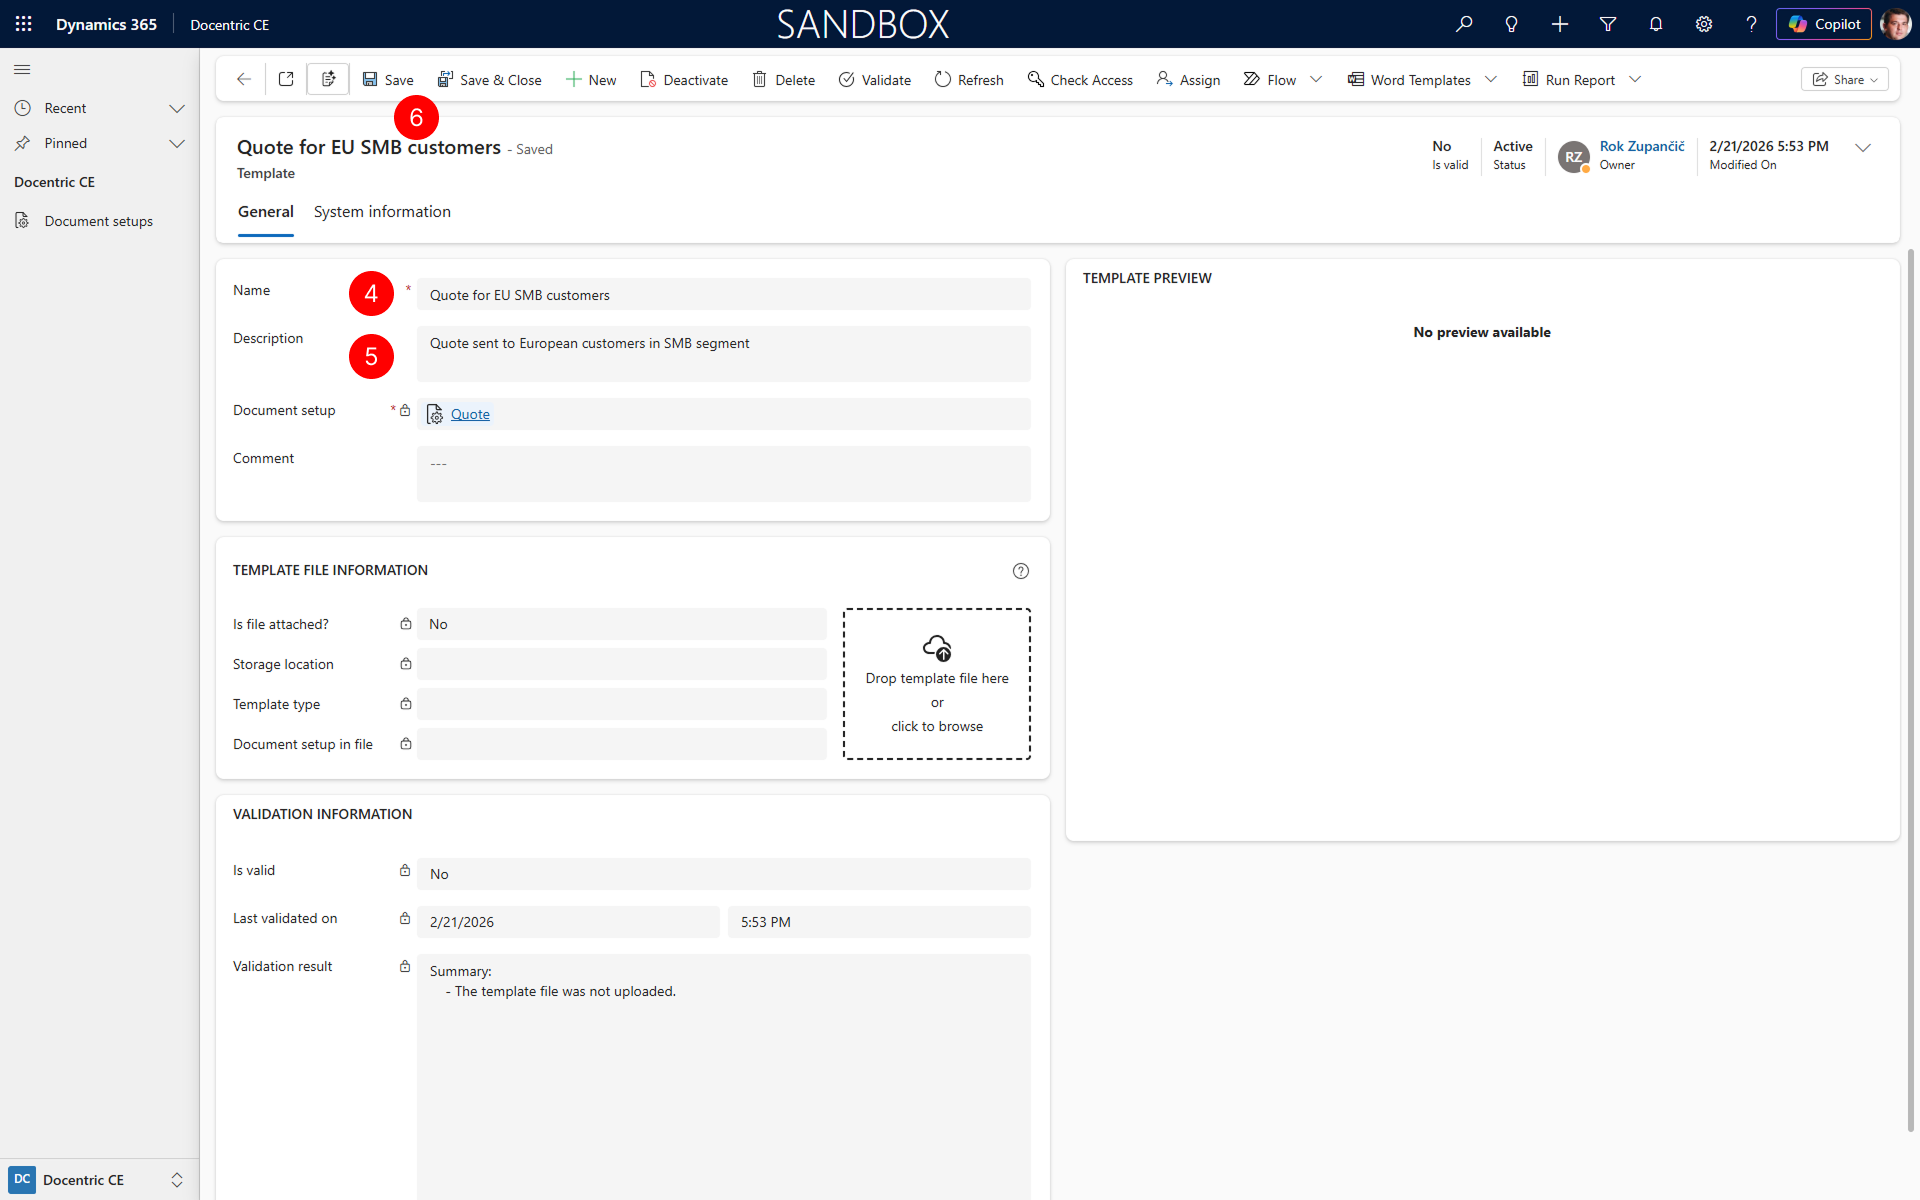Click the Is file attached field
1920x1200 pixels.
(x=621, y=624)
